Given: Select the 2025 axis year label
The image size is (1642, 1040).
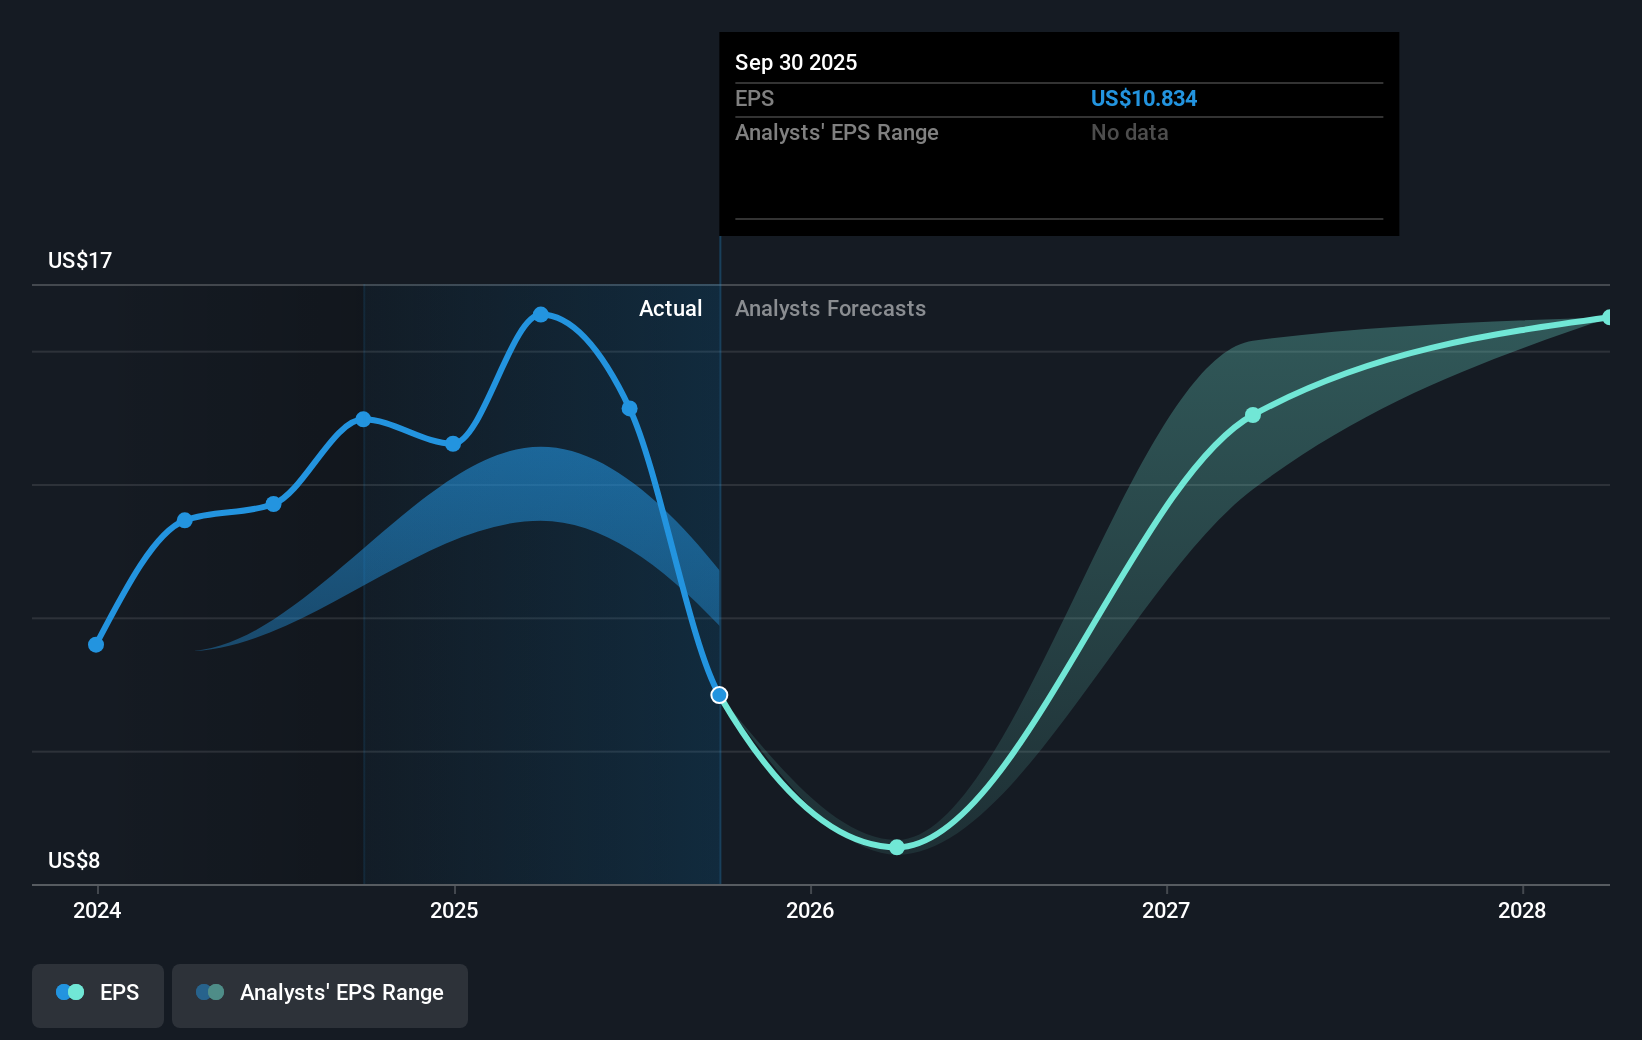Looking at the screenshot, I should coord(454,911).
